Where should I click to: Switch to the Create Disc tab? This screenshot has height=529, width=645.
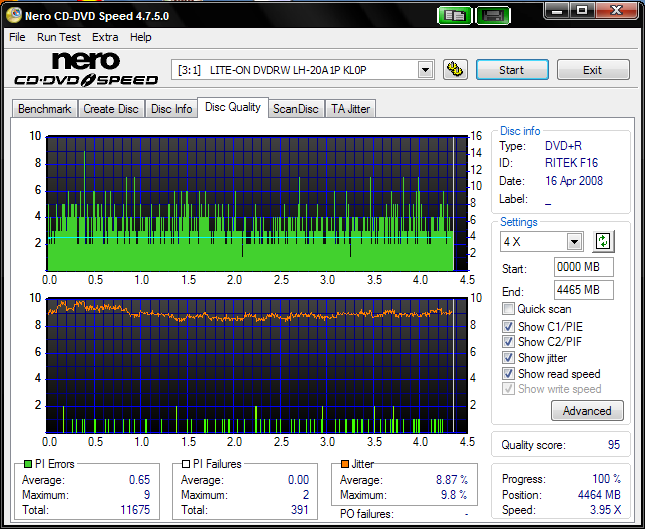tap(111, 109)
